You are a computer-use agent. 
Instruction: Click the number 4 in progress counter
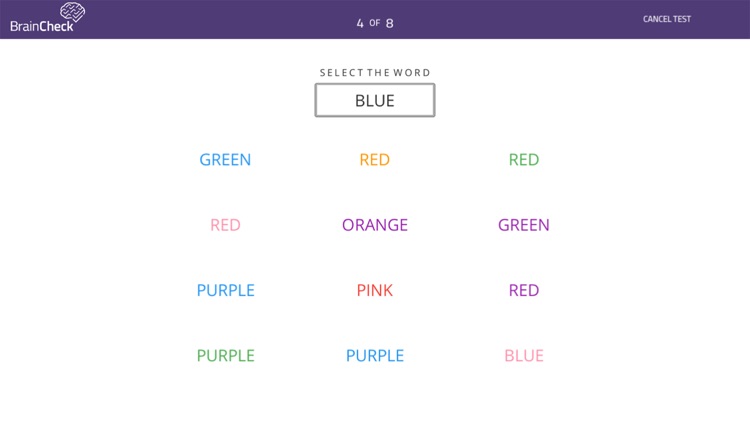(360, 23)
